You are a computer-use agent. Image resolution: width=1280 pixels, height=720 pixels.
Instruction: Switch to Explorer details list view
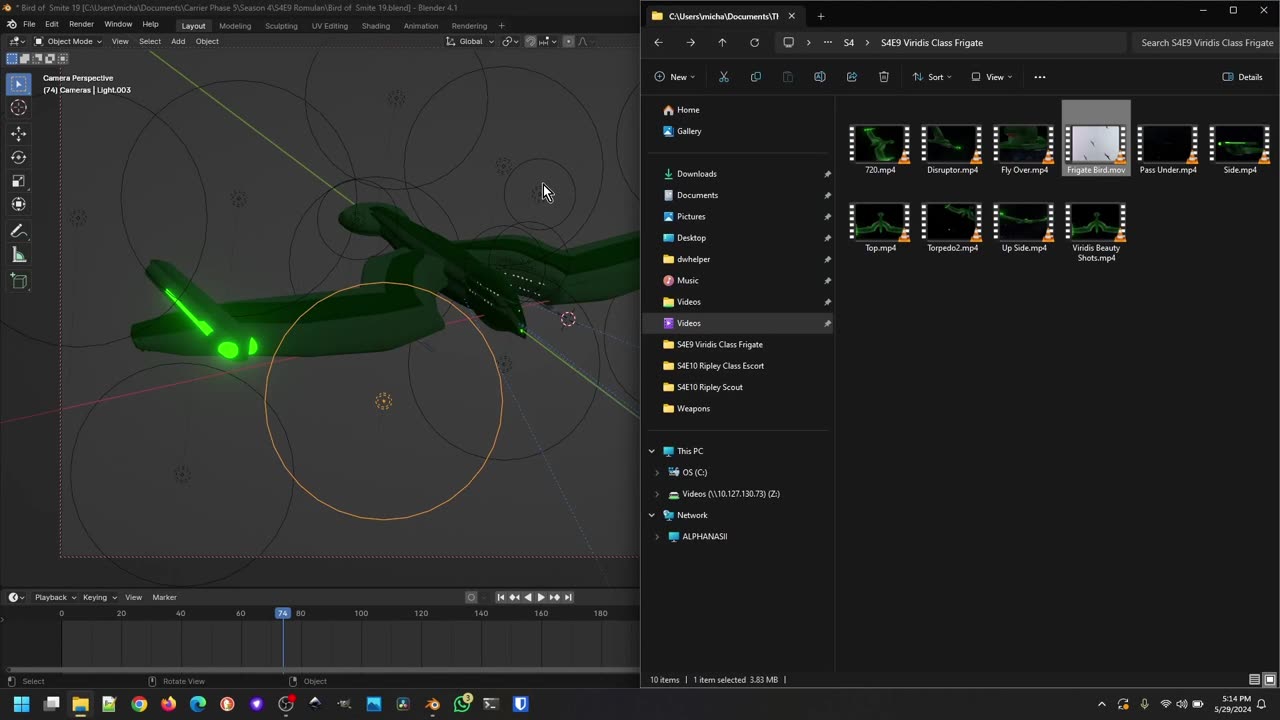[1255, 680]
